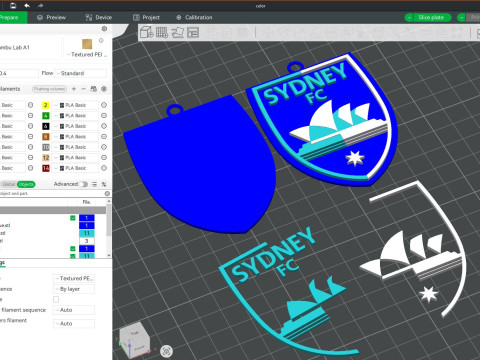Open the bottom Auto dropdown
Screen dimensions: 480x360
(x=74, y=324)
